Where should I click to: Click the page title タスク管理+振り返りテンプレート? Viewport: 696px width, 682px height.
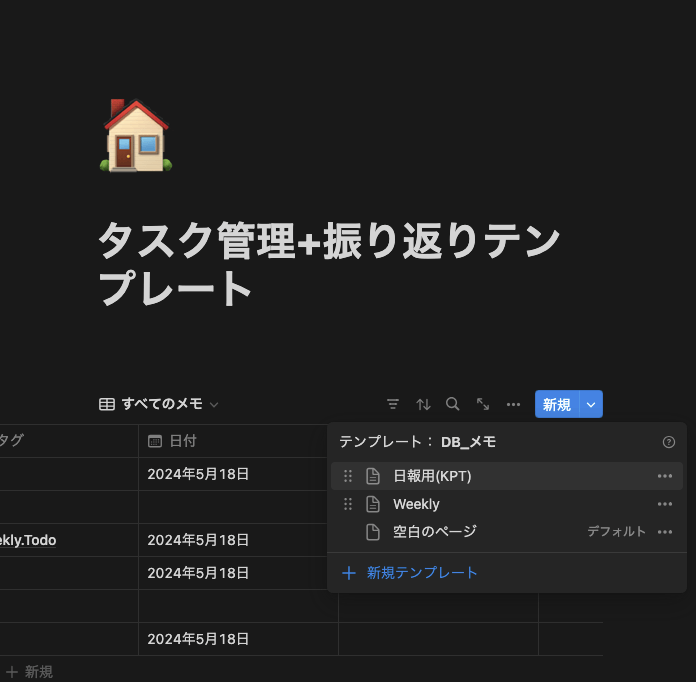coord(328,264)
